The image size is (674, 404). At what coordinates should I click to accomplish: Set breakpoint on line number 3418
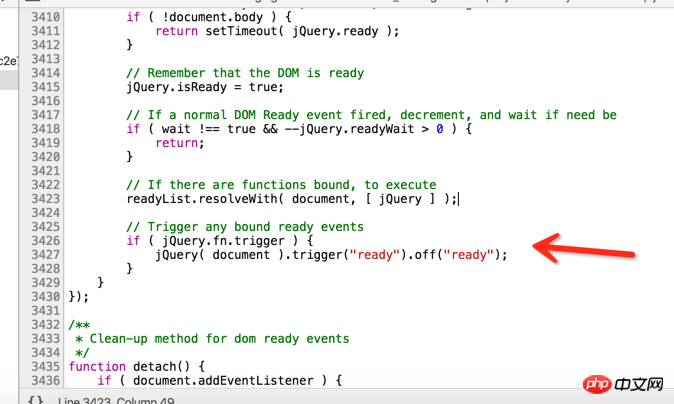46,129
